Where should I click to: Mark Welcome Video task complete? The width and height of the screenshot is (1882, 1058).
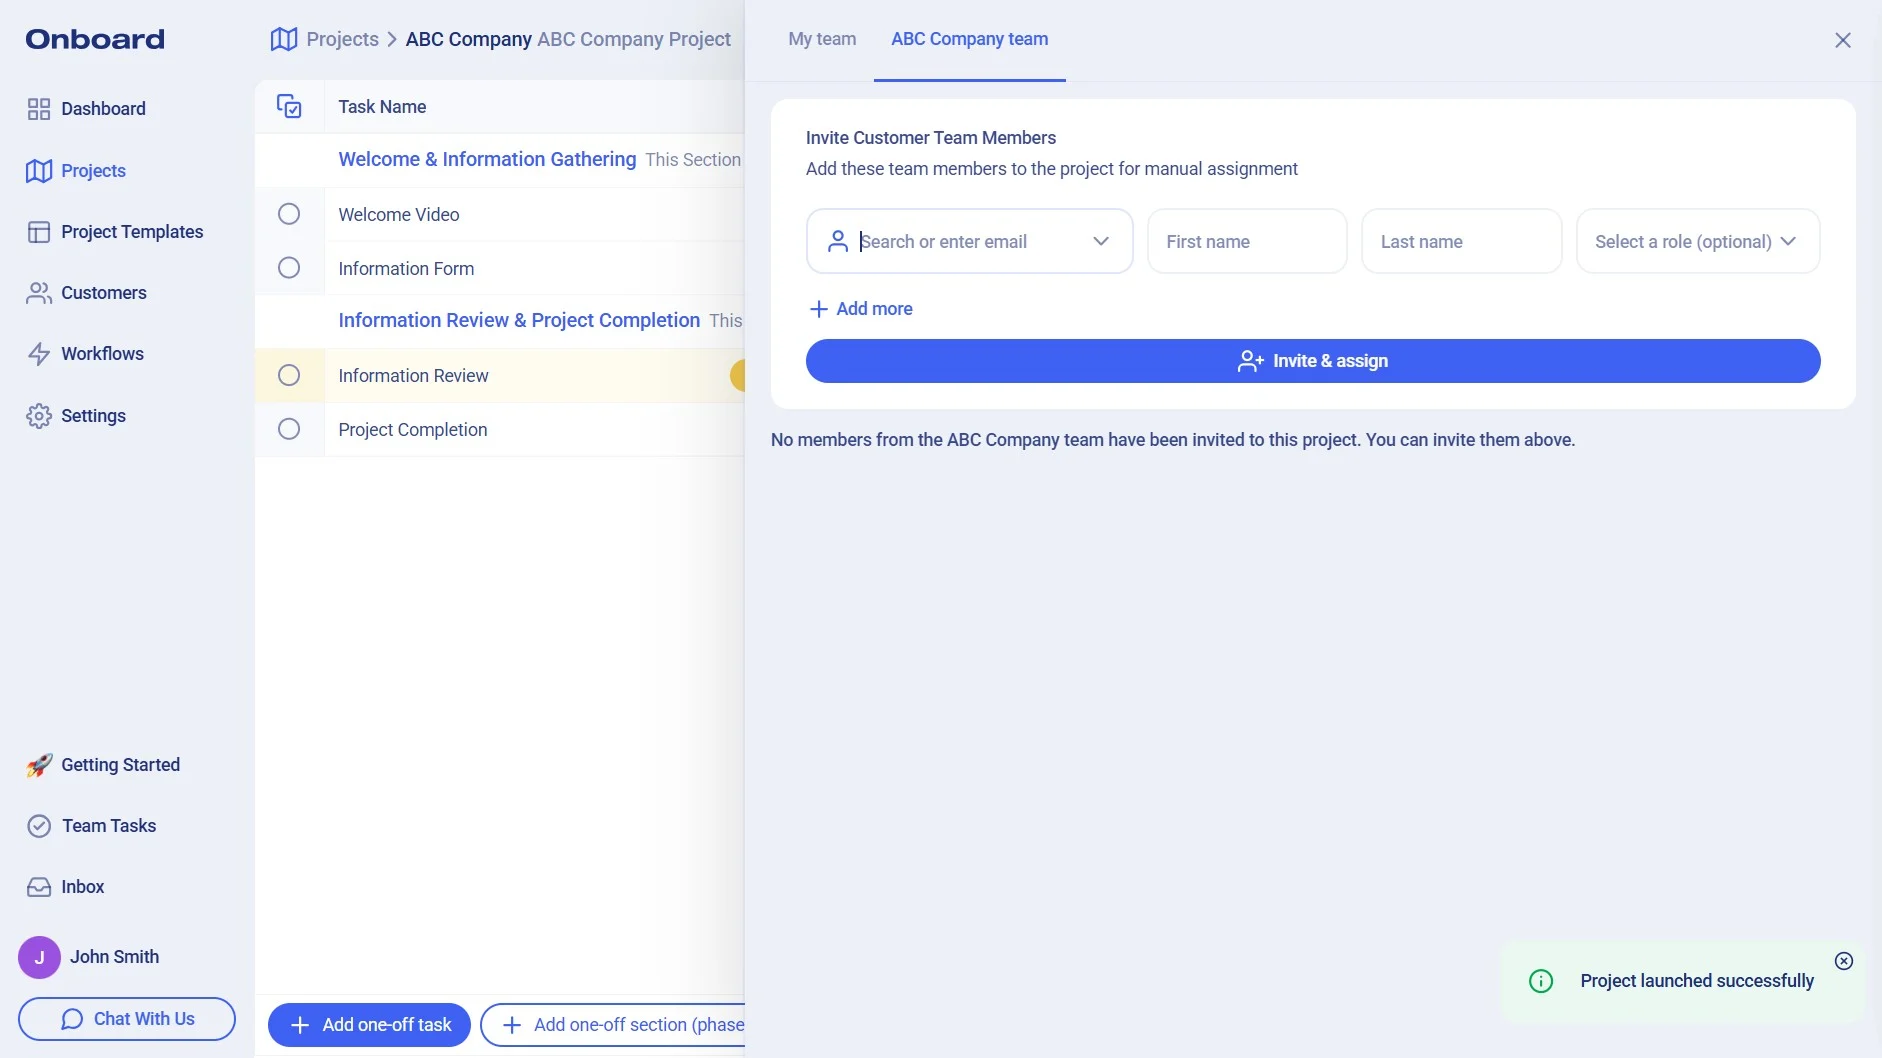(289, 214)
